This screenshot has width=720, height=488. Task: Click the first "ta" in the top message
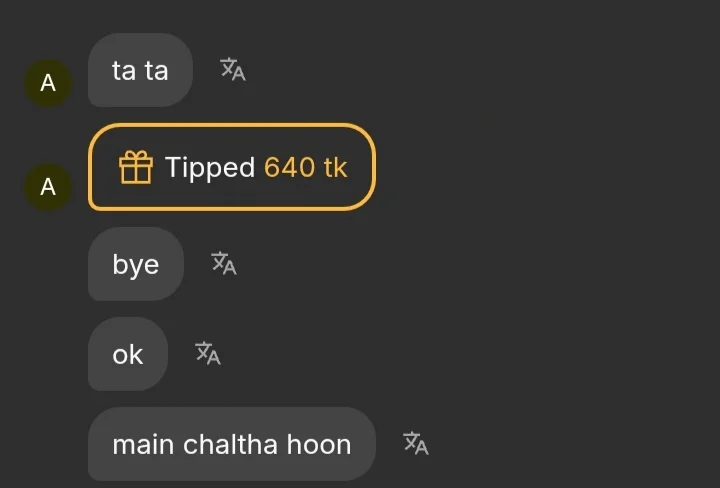coord(124,70)
